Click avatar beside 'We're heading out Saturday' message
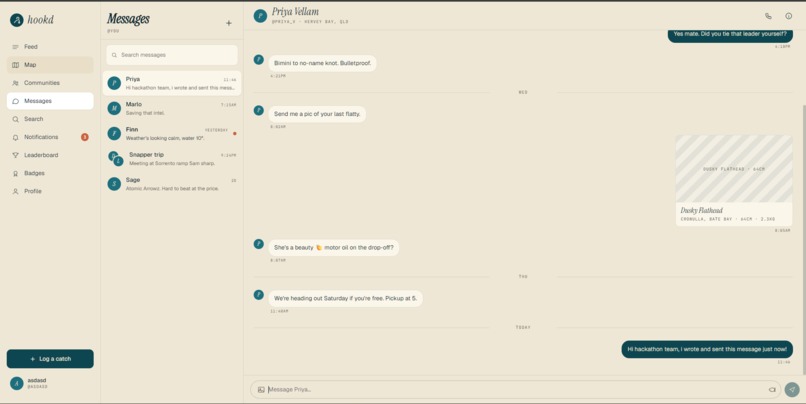The height and width of the screenshot is (404, 806). (259, 295)
